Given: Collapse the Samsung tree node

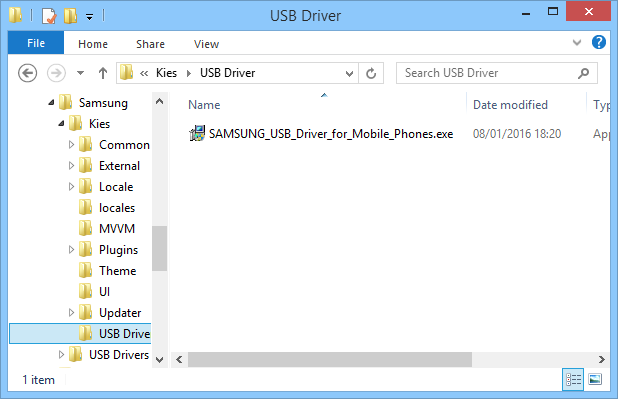Looking at the screenshot, I should tap(51, 103).
